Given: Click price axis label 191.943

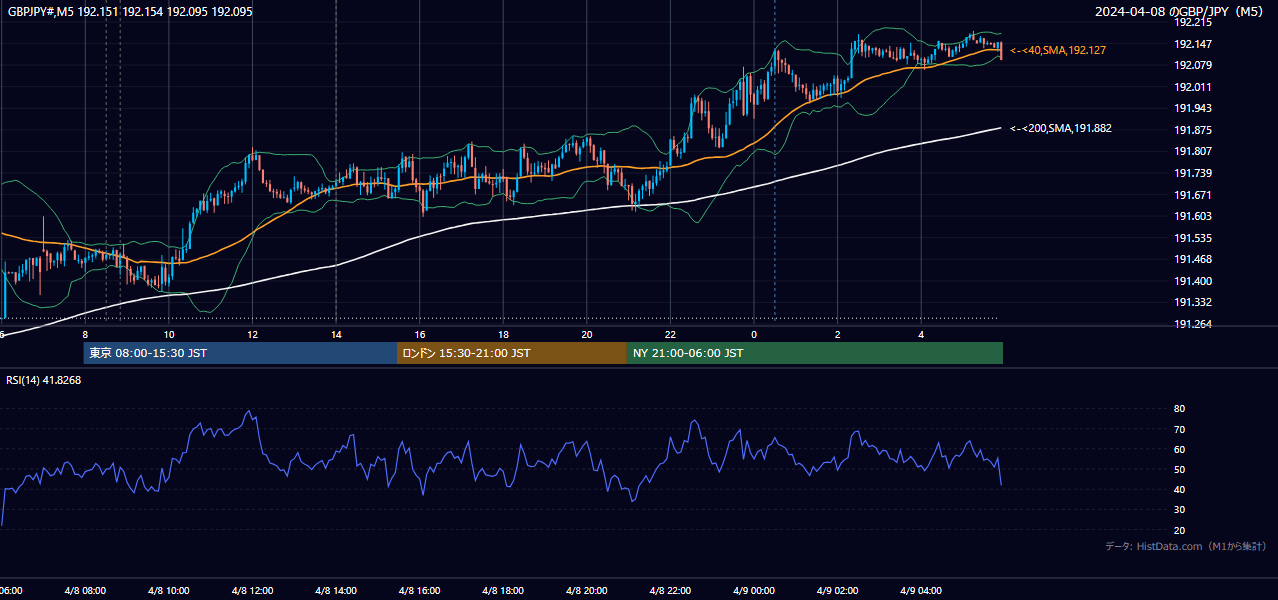Looking at the screenshot, I should point(1192,108).
